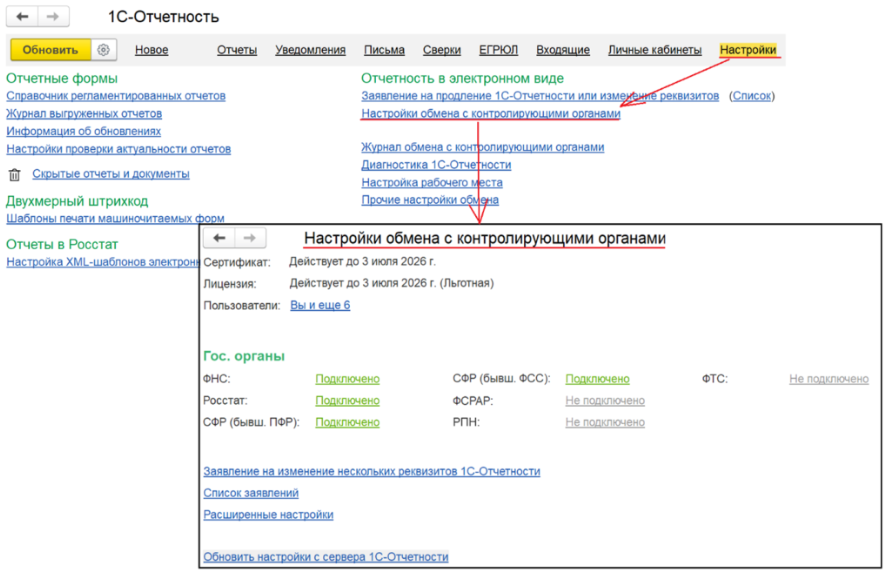The image size is (886, 572).
Task: Click Подключено status for СФР (бывш. ФСС)
Action: click(597, 379)
